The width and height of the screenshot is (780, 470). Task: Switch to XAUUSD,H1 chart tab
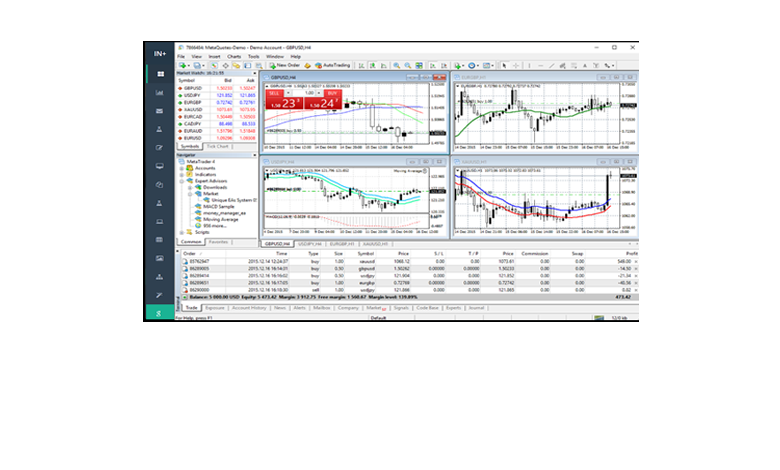376,244
